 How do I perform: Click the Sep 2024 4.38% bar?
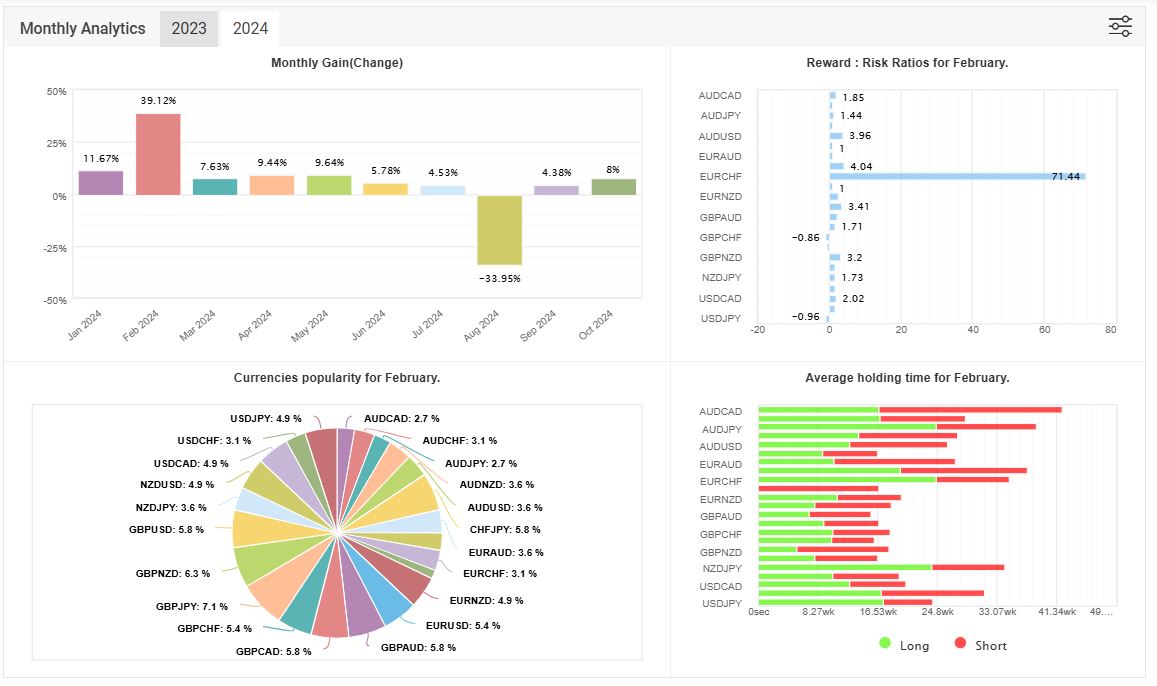click(556, 190)
